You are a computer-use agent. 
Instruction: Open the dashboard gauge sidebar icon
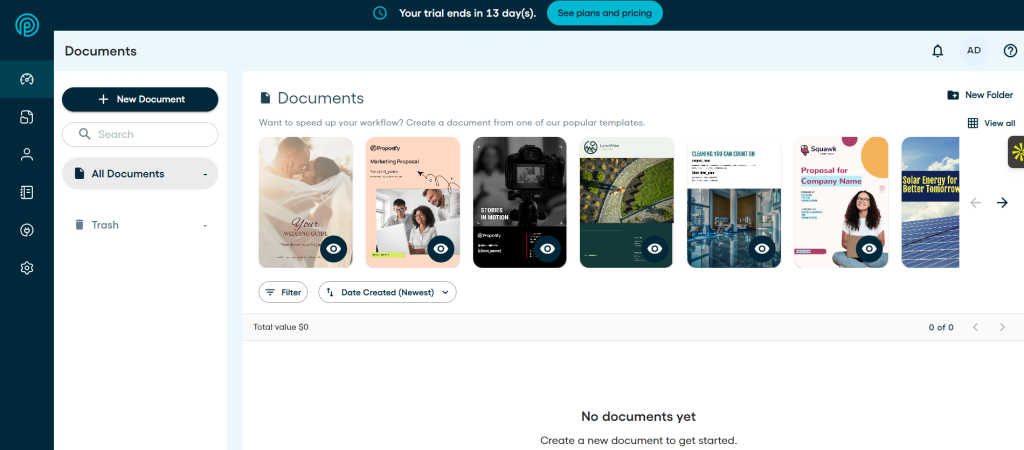pos(27,80)
